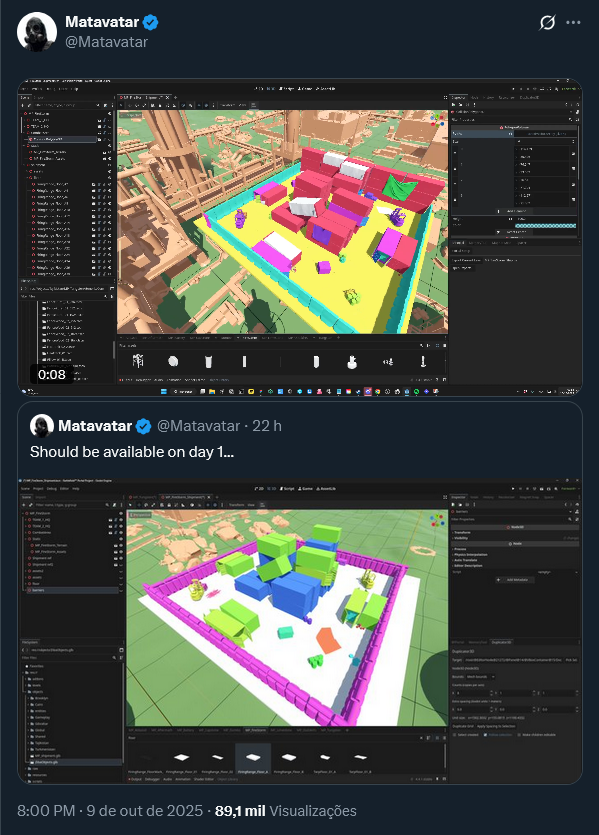Expand the Visibility section in the Inspector
This screenshot has width=599, height=835.
coord(461,538)
